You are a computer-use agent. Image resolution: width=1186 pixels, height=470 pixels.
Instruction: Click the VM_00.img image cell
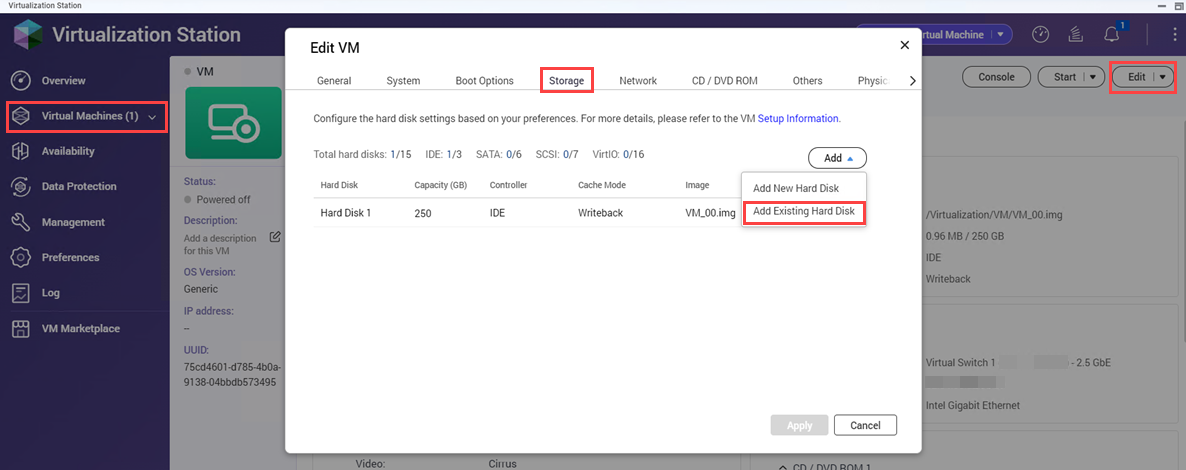[x=710, y=213]
